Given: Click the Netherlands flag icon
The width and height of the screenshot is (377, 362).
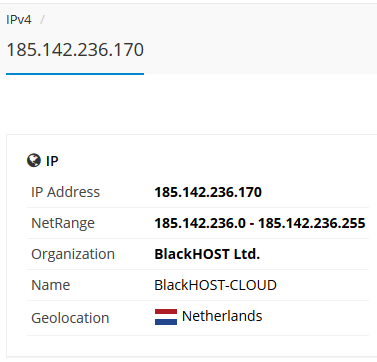Looking at the screenshot, I should (166, 317).
